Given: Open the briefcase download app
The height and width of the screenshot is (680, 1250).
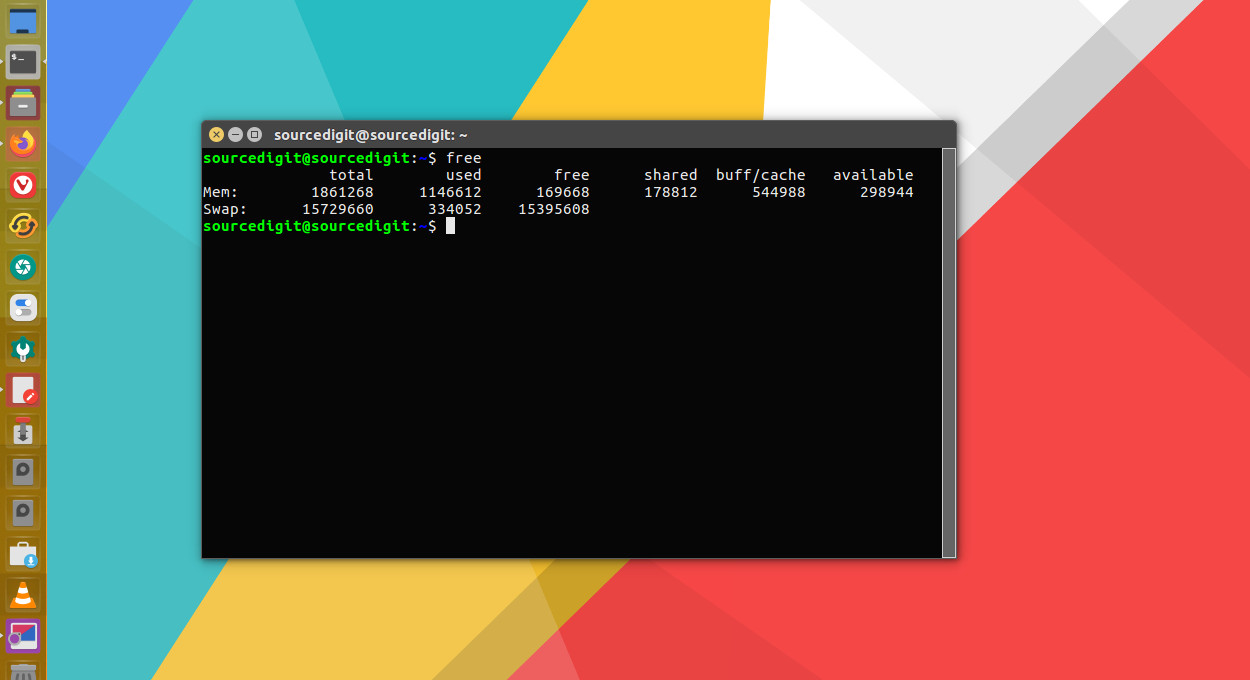Looking at the screenshot, I should click(x=22, y=553).
